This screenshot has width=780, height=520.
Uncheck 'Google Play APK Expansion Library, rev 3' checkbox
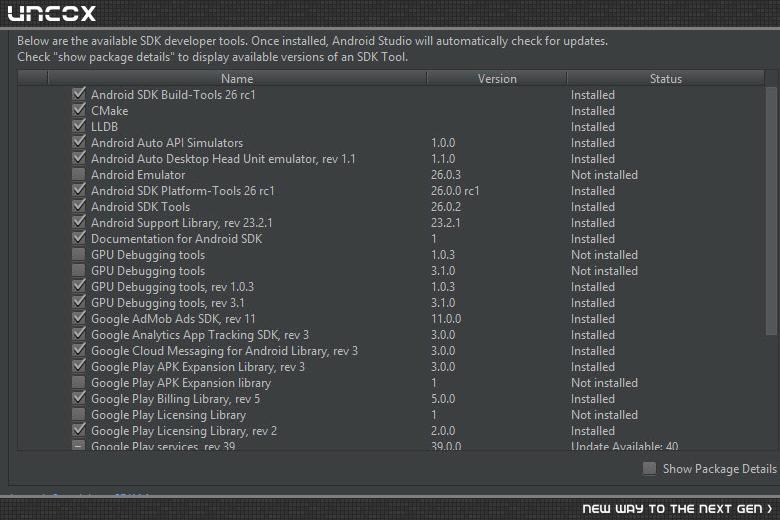point(79,366)
